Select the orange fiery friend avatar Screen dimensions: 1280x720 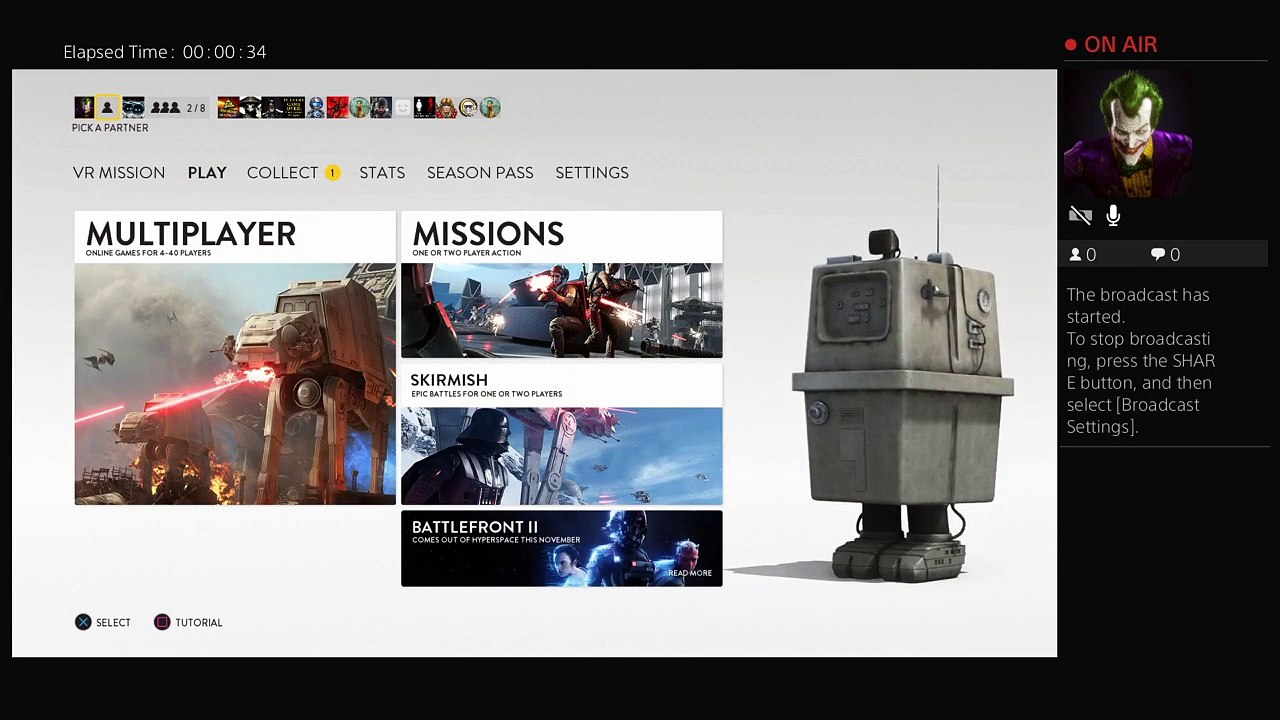coord(228,107)
